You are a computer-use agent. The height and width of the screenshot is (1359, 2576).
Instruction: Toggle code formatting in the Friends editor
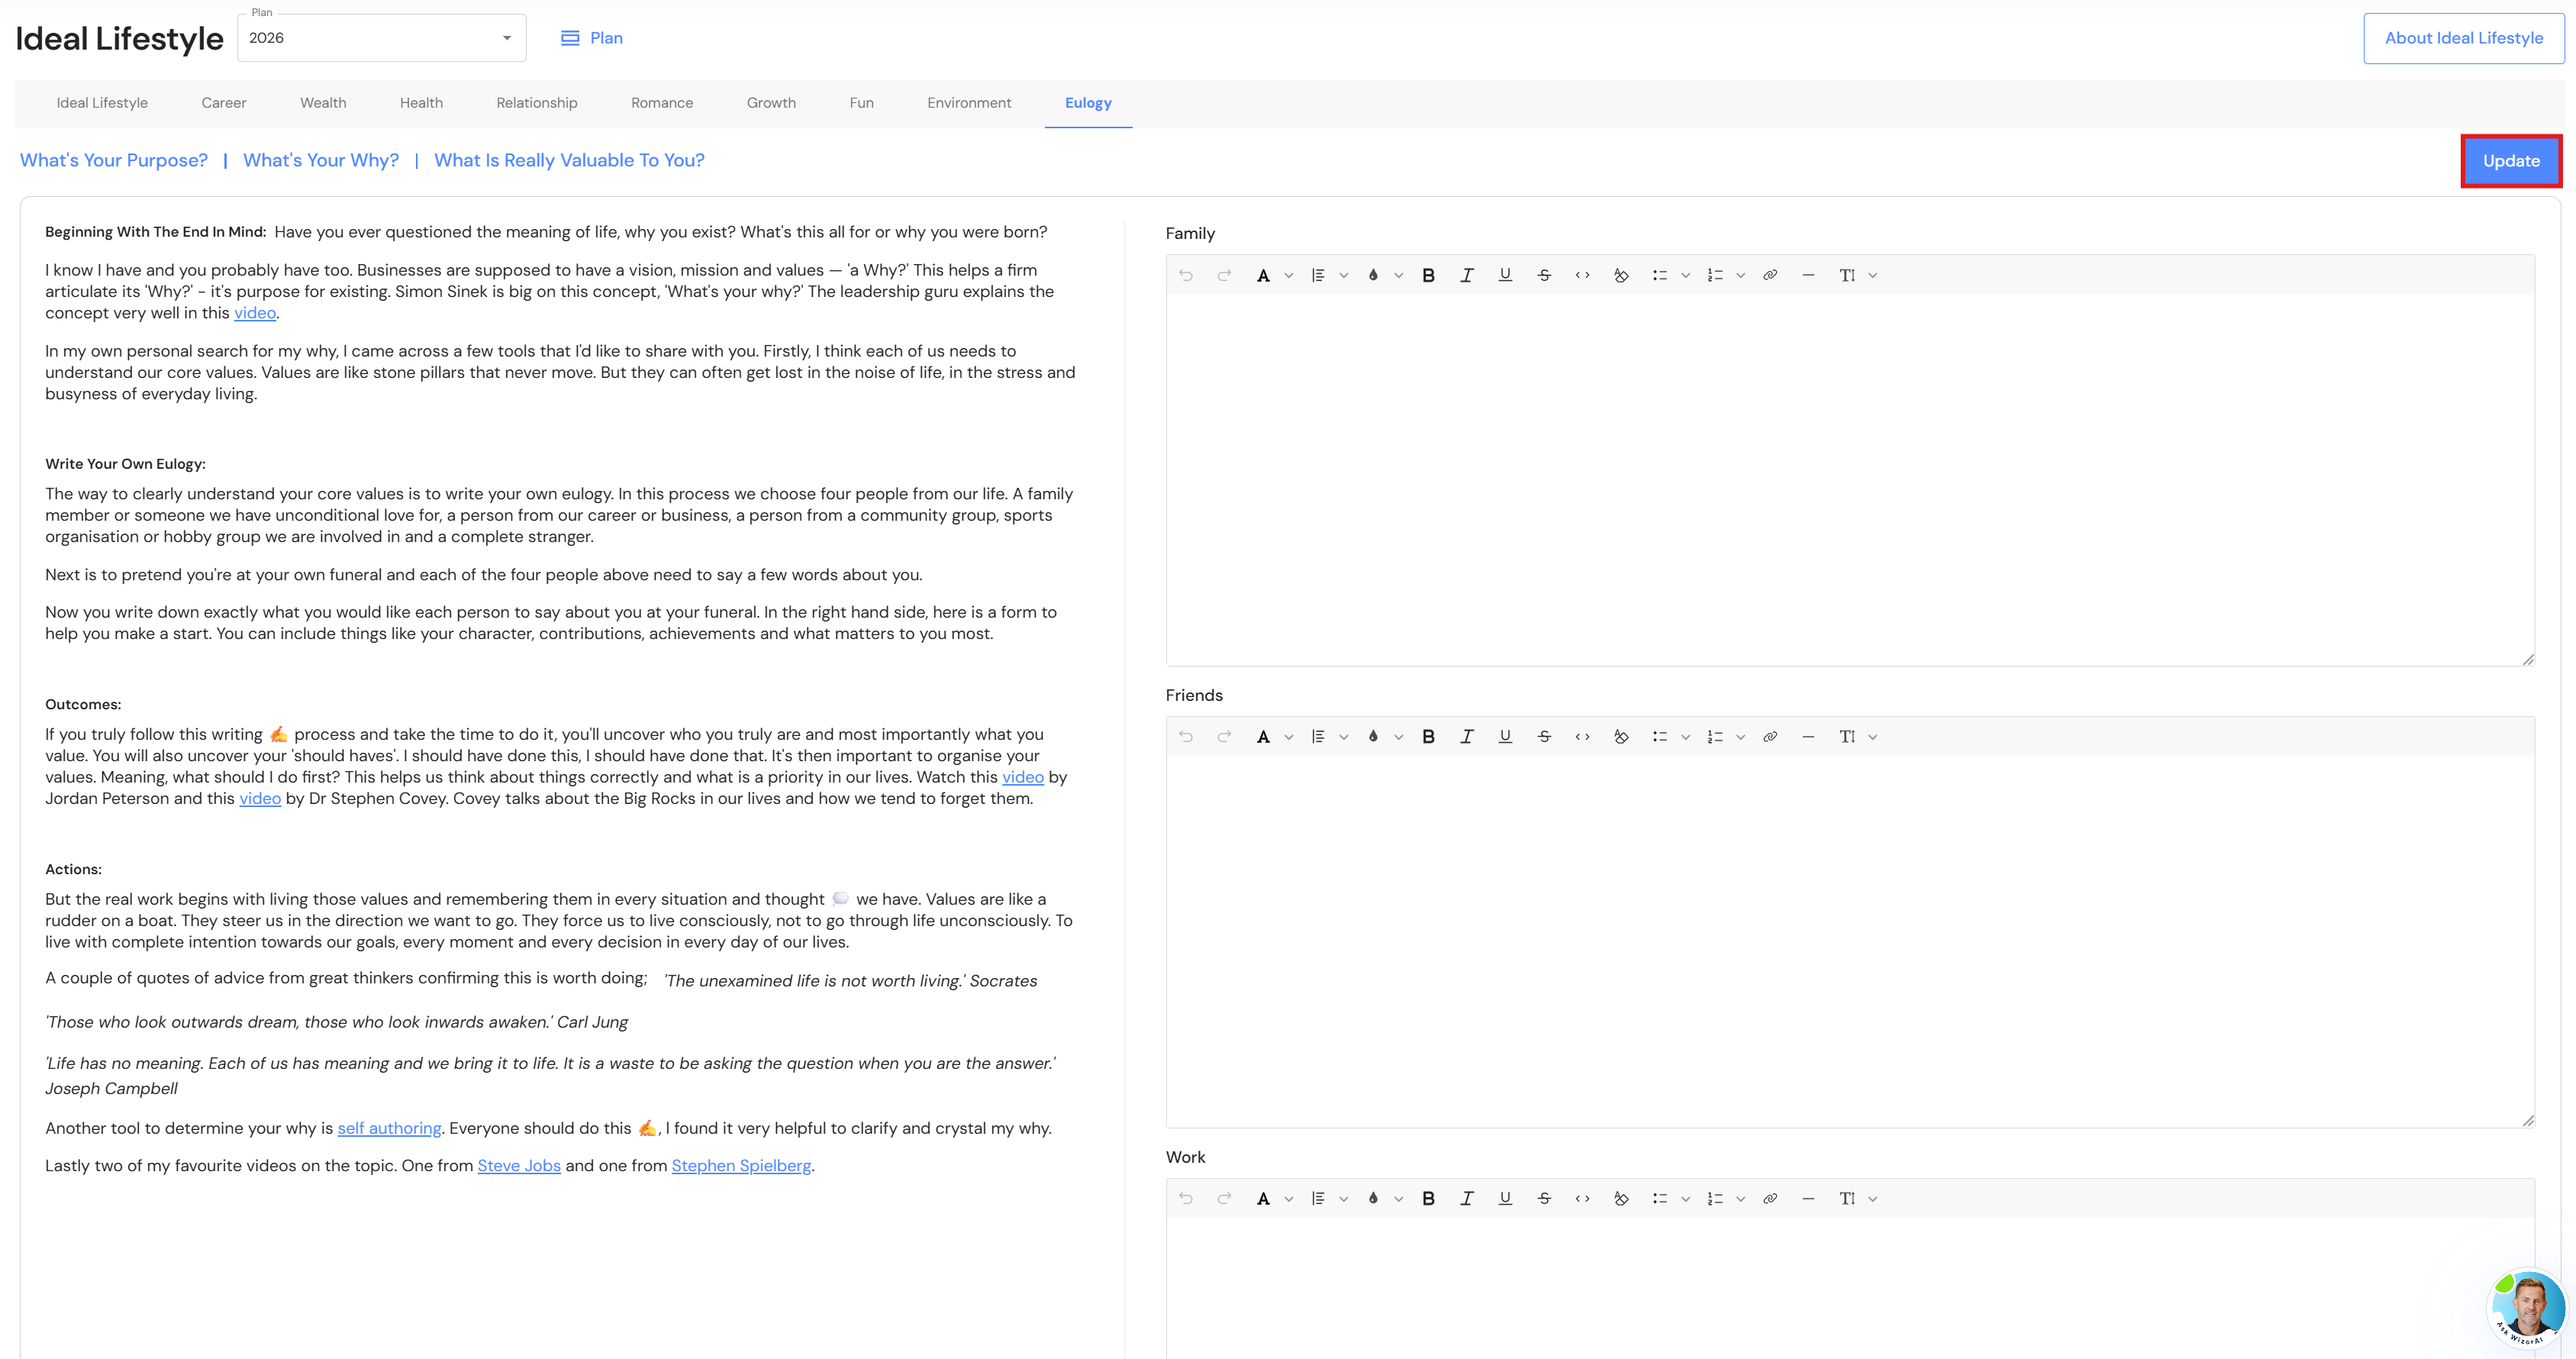pos(1582,737)
